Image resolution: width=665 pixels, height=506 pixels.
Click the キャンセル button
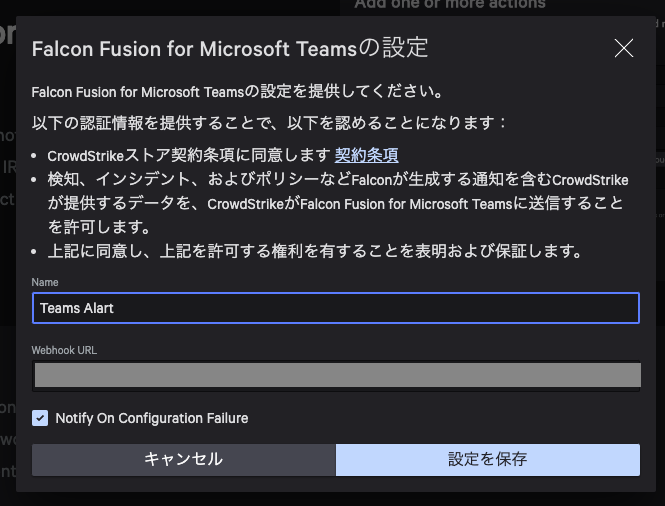(x=184, y=459)
